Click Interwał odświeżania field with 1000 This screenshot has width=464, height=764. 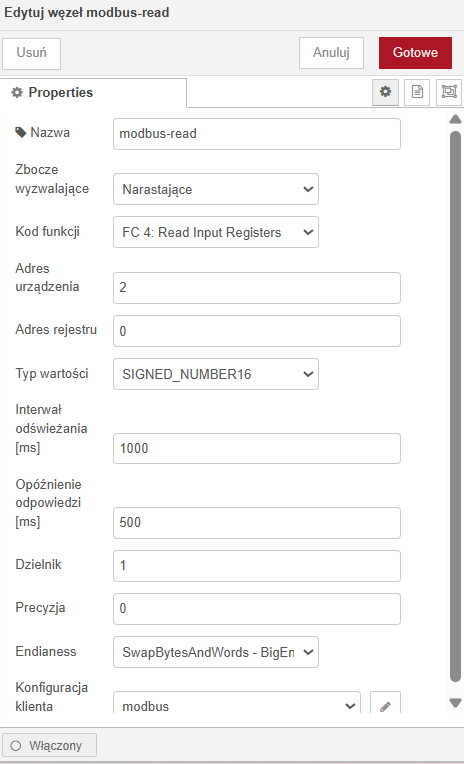257,448
